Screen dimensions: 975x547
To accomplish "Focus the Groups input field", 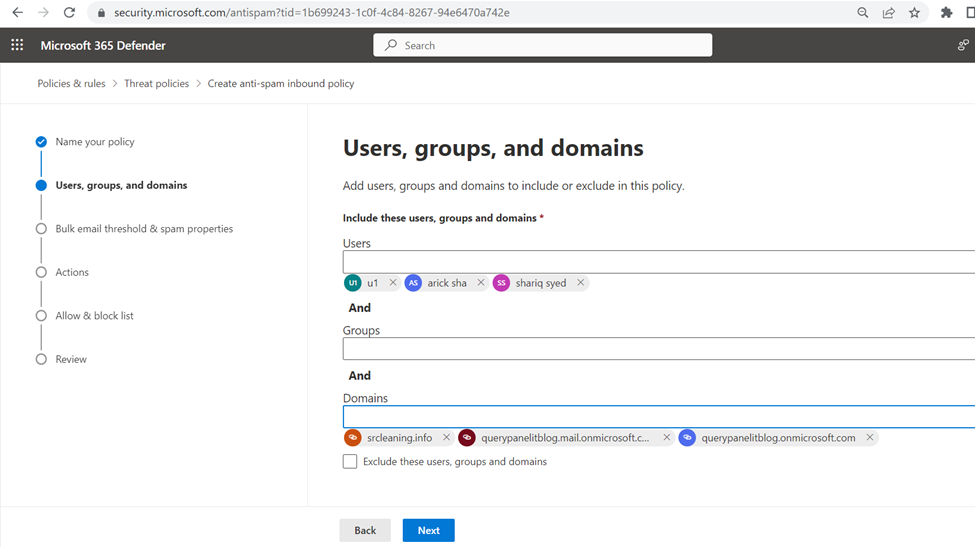I will 658,349.
